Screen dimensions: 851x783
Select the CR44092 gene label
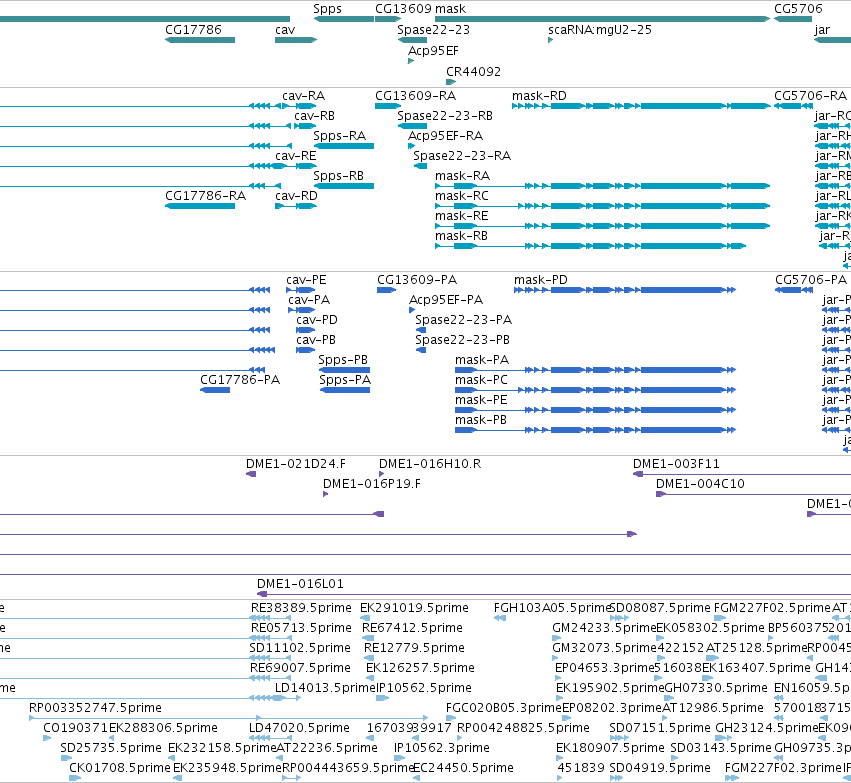point(473,71)
